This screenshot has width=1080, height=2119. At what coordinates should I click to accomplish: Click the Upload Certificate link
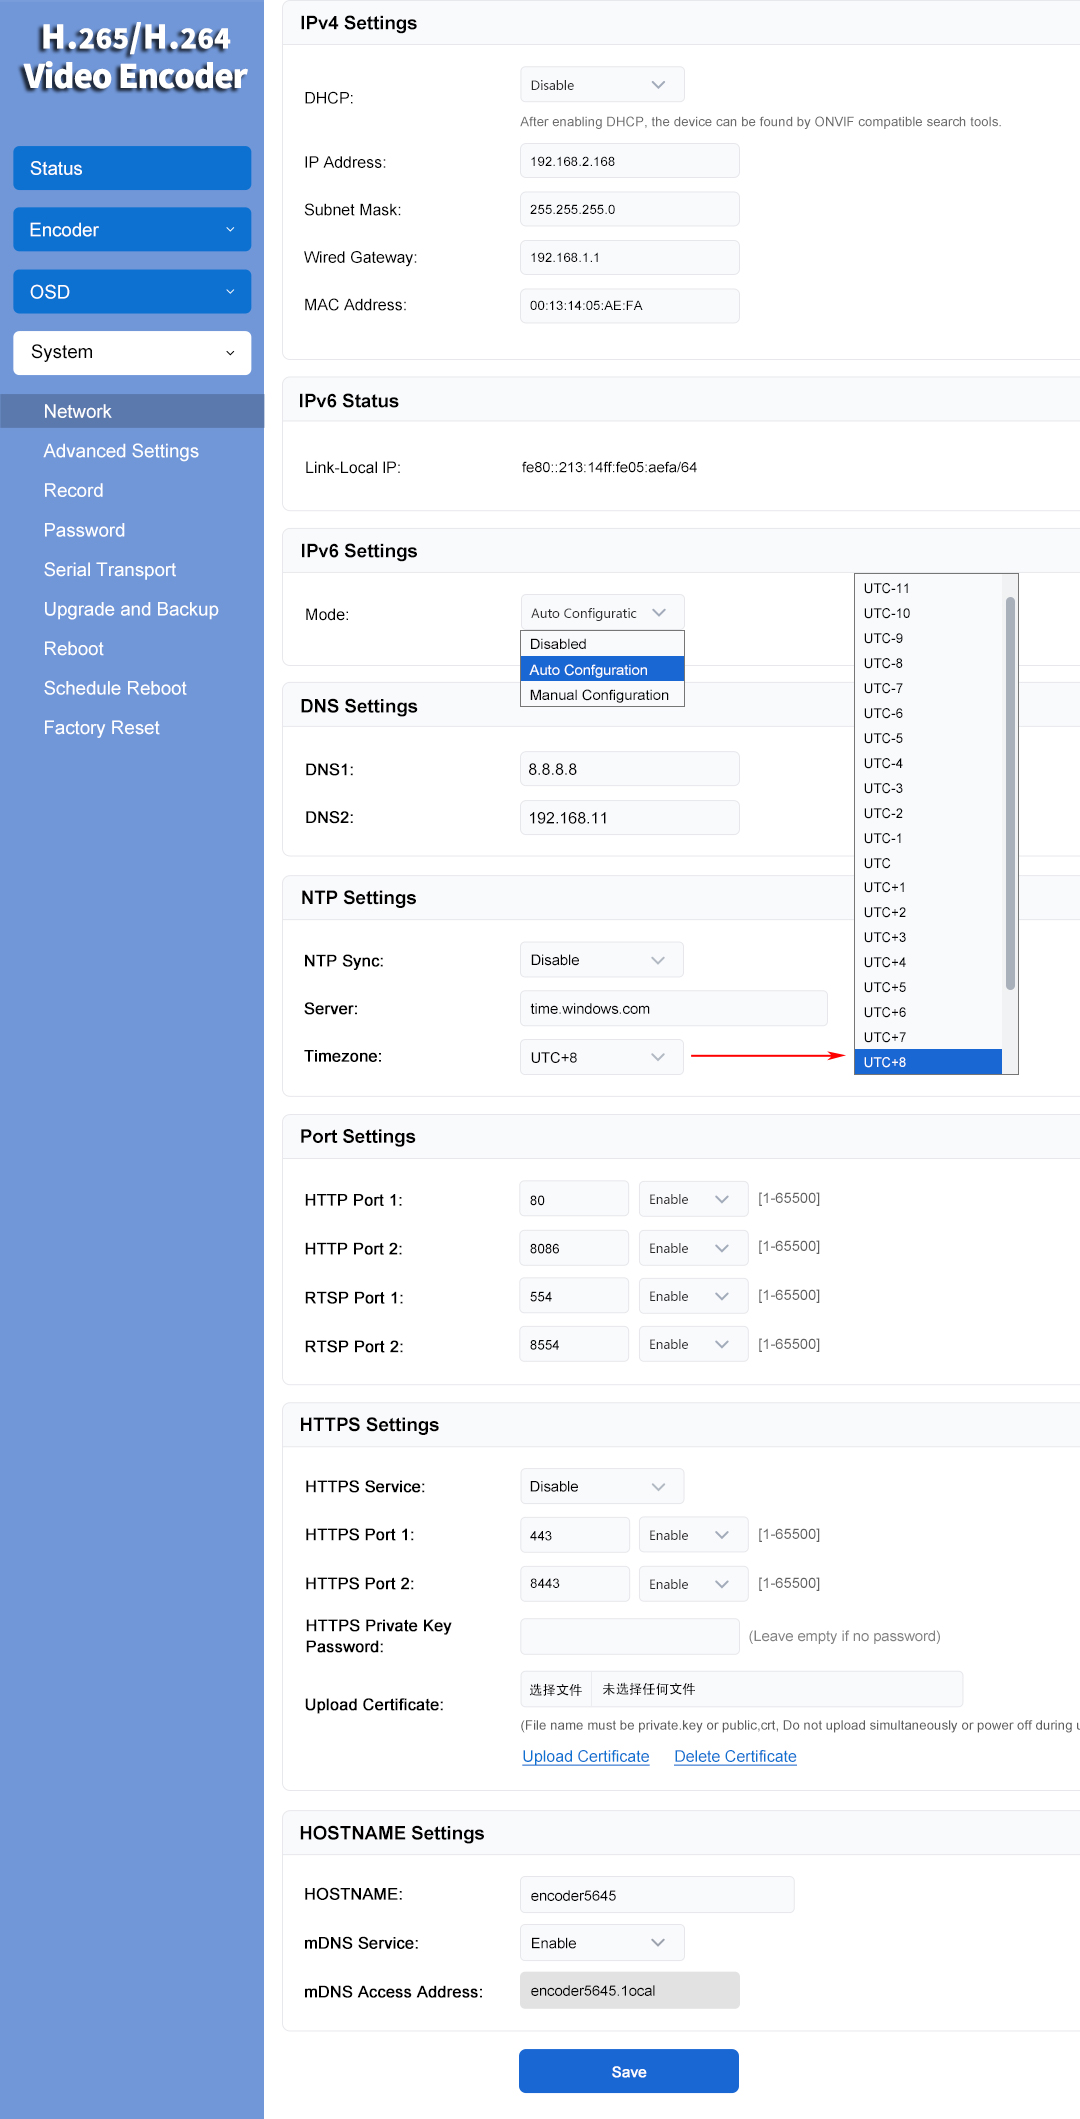pyautogui.click(x=586, y=1756)
